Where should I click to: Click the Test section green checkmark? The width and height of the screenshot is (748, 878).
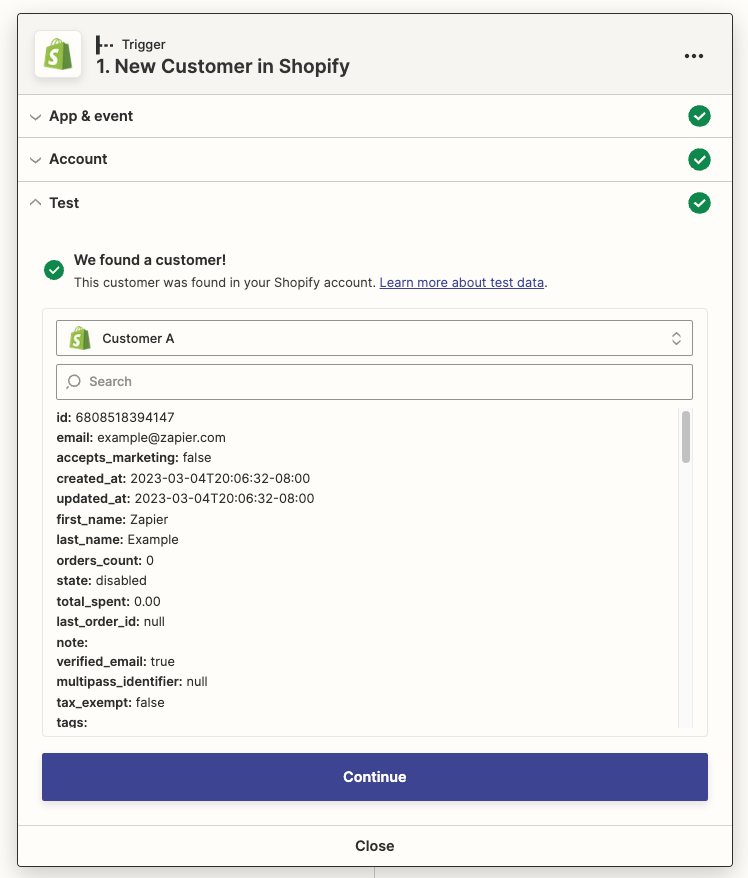point(699,203)
